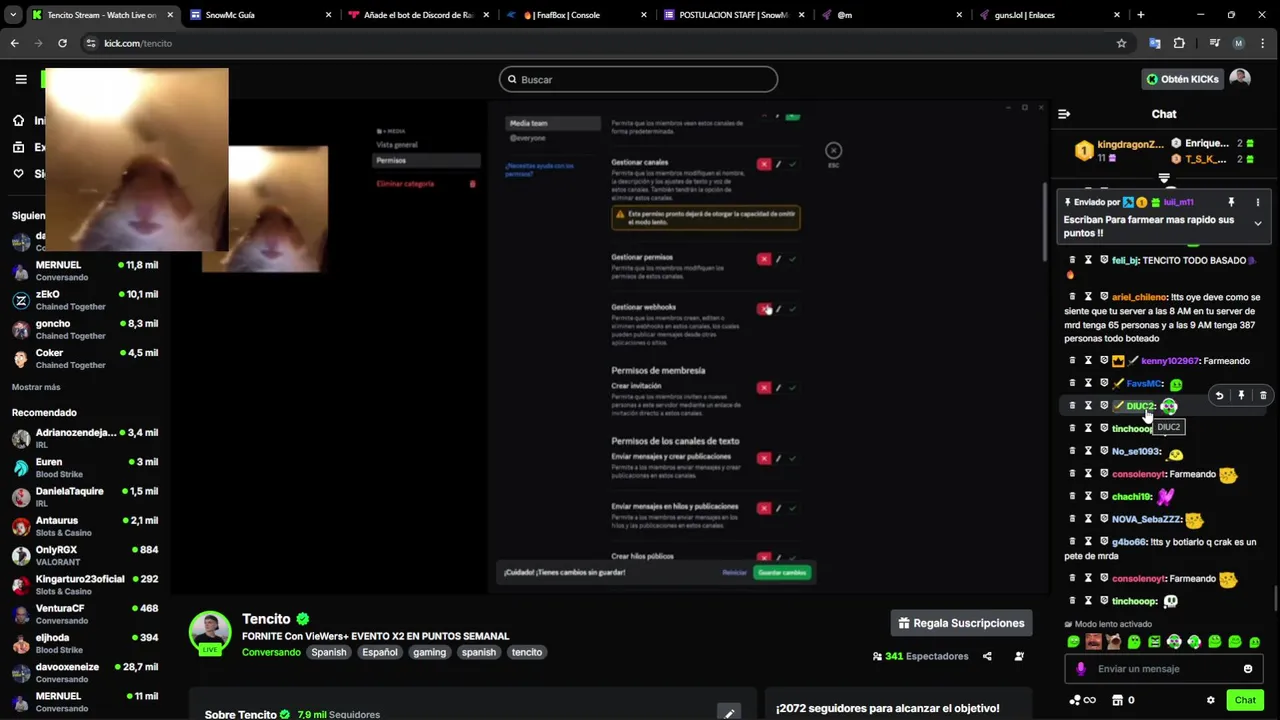Image resolution: width=1280 pixels, height=720 pixels.
Task: Go back with the browser back arrow
Action: click(14, 43)
